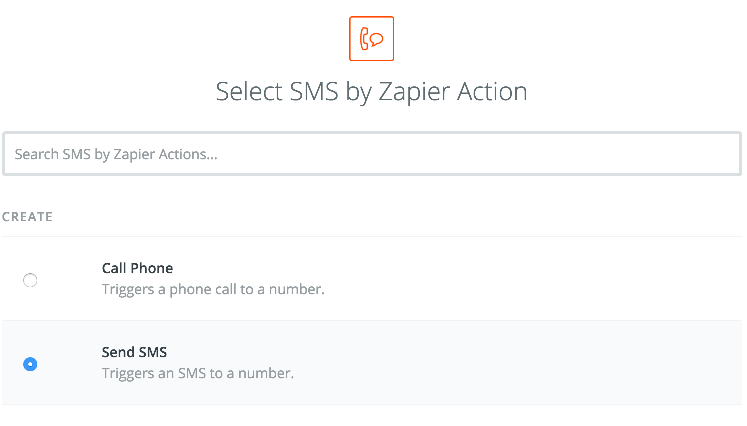Focus the Search SMS by Zapier Actions field
Image resolution: width=747 pixels, height=426 pixels.
click(372, 154)
